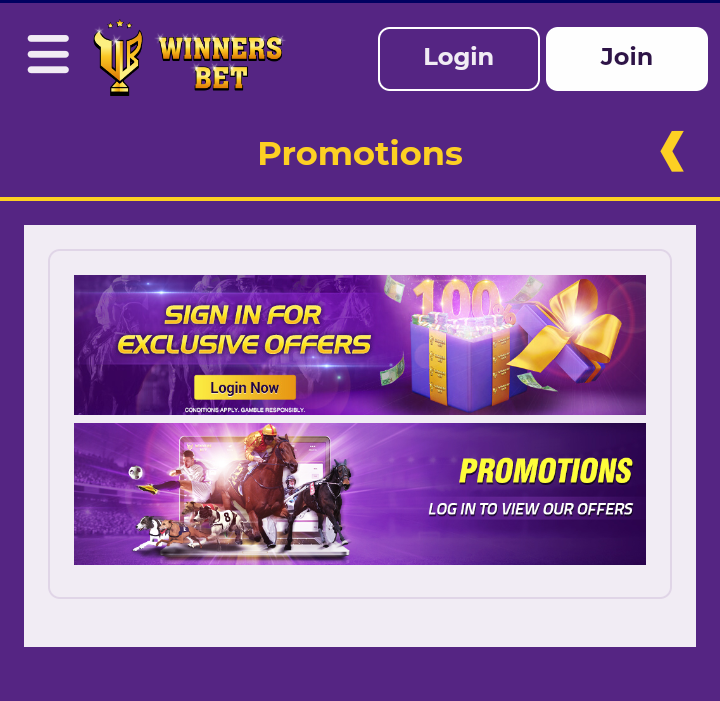The image size is (720, 701).
Task: Click Log In To View Our Offers text
Action: [x=530, y=509]
